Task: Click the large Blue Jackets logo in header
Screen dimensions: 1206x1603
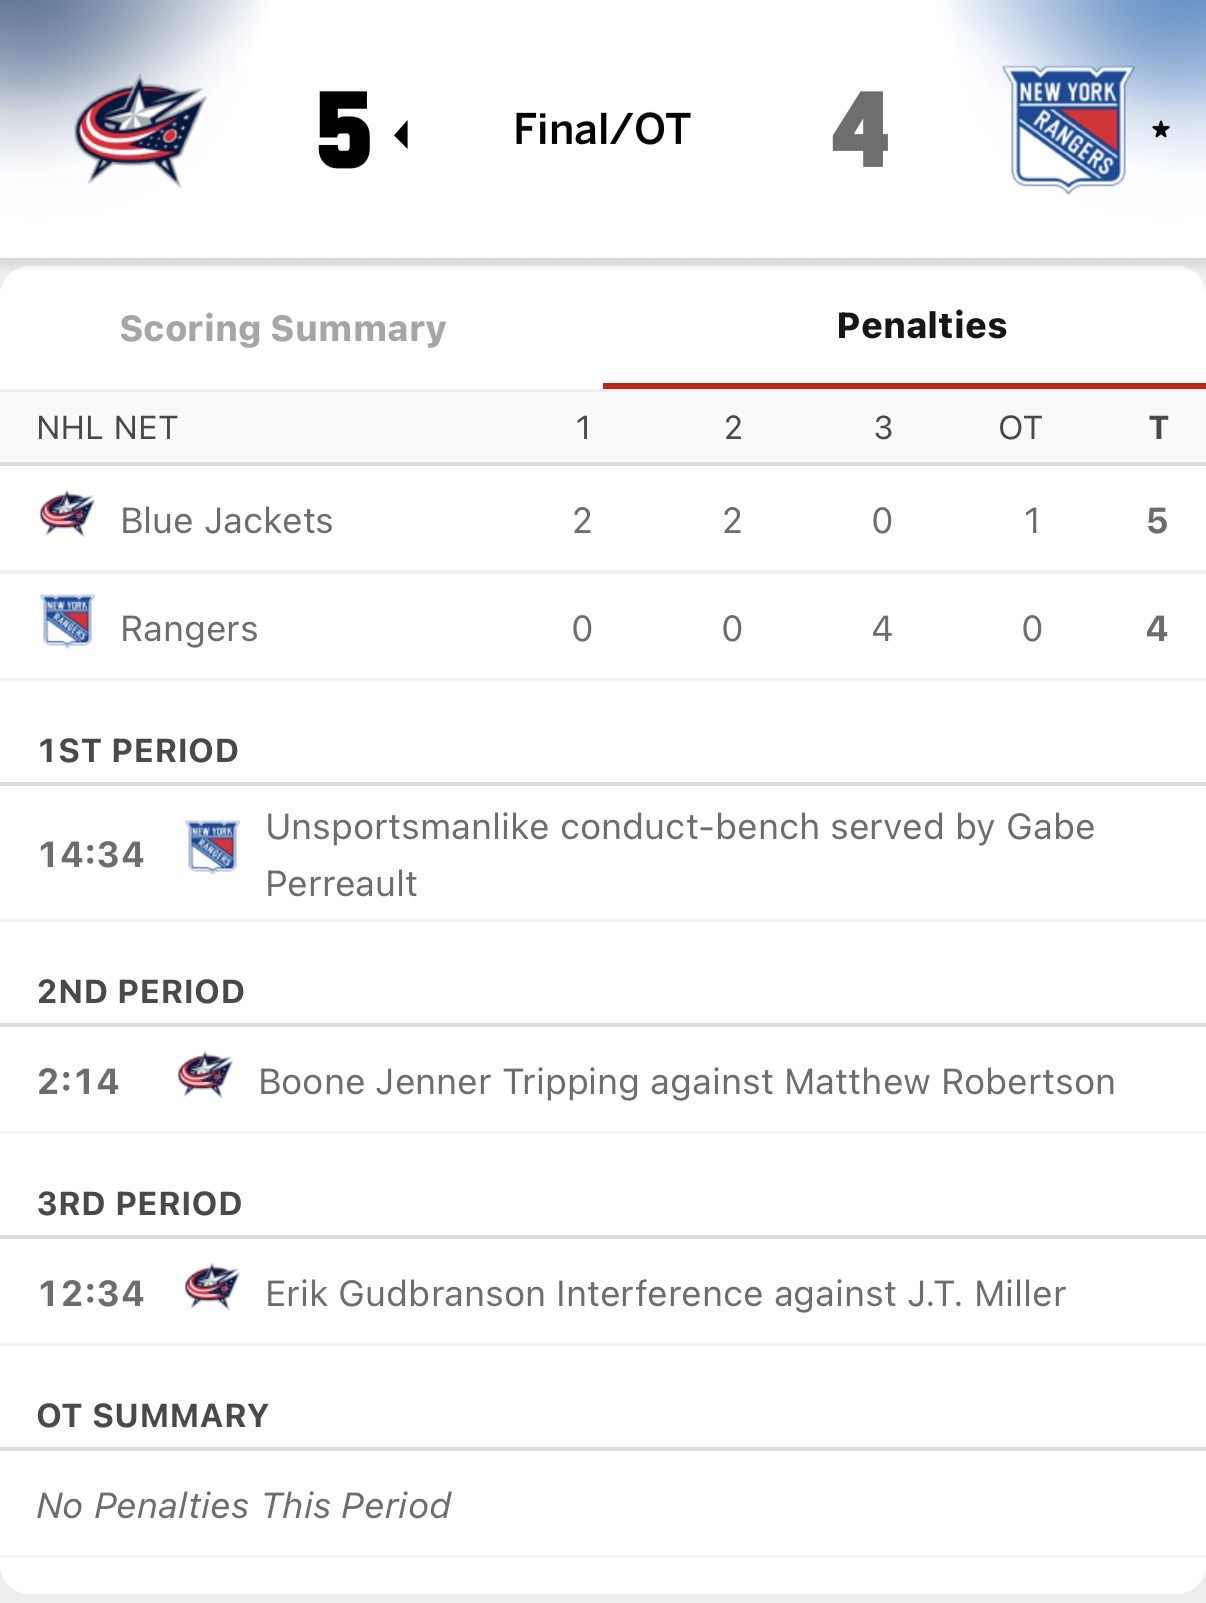Action: point(140,130)
